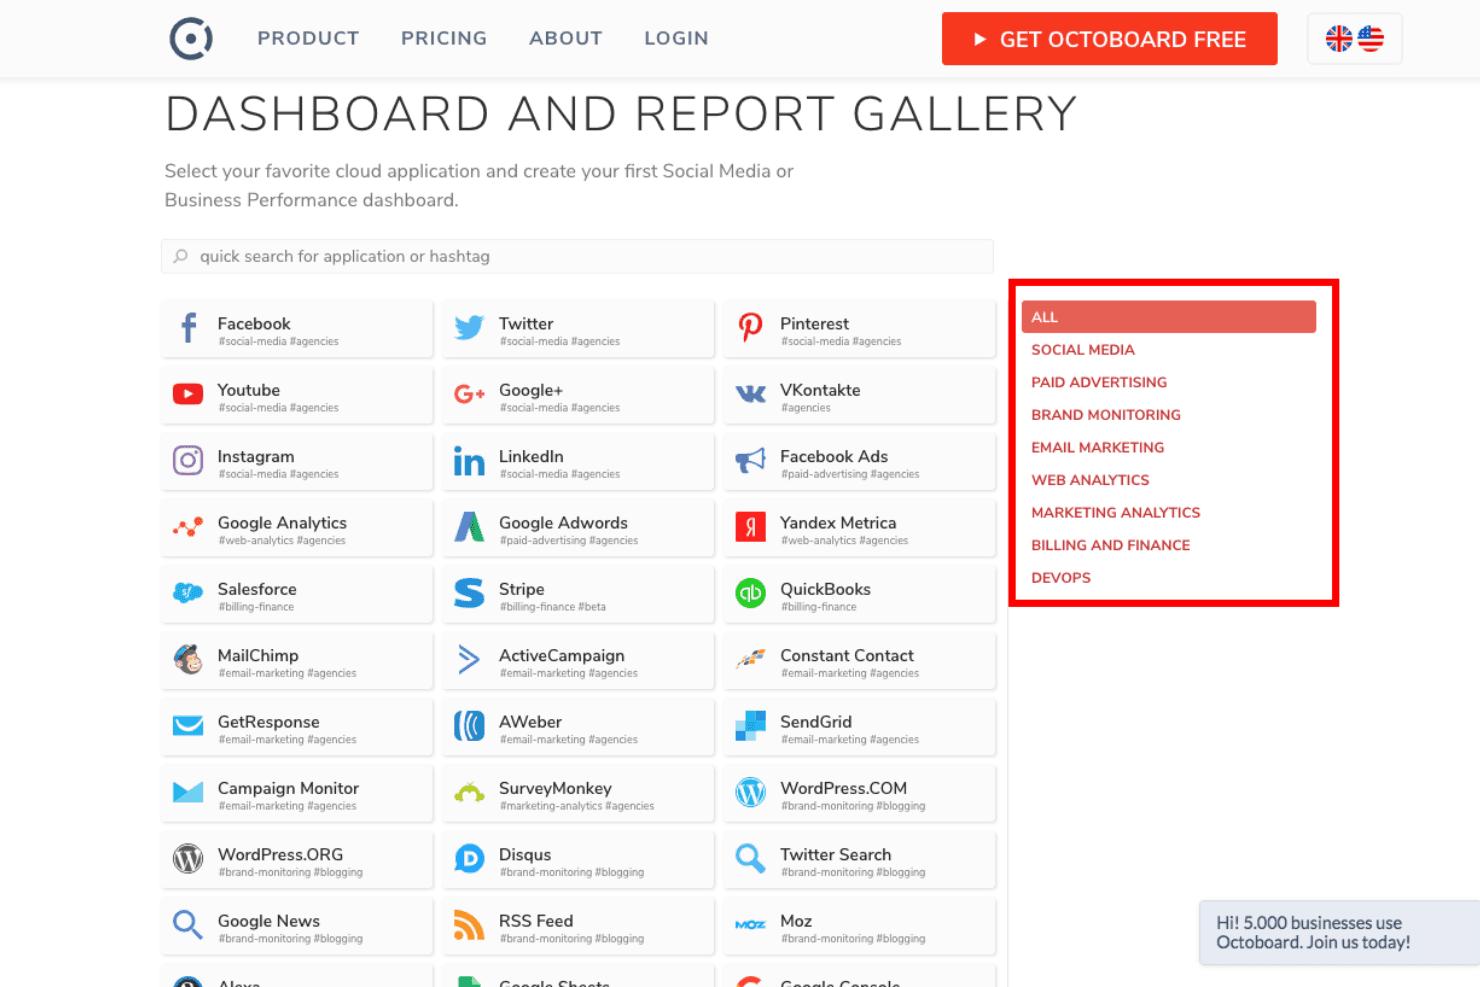Show Brand Monitoring integrations
The image size is (1480, 987).
click(1106, 415)
